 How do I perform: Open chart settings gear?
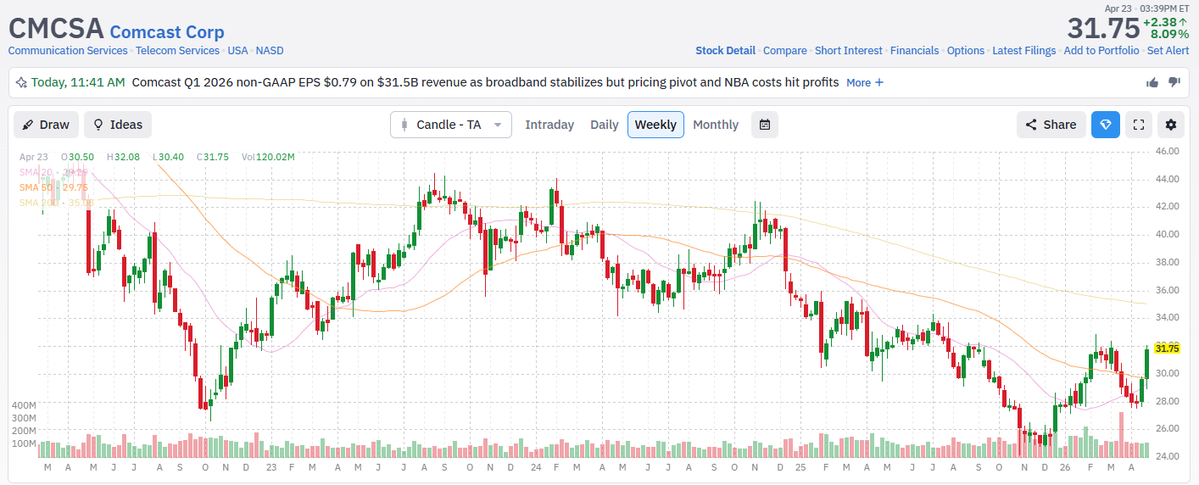point(1171,125)
